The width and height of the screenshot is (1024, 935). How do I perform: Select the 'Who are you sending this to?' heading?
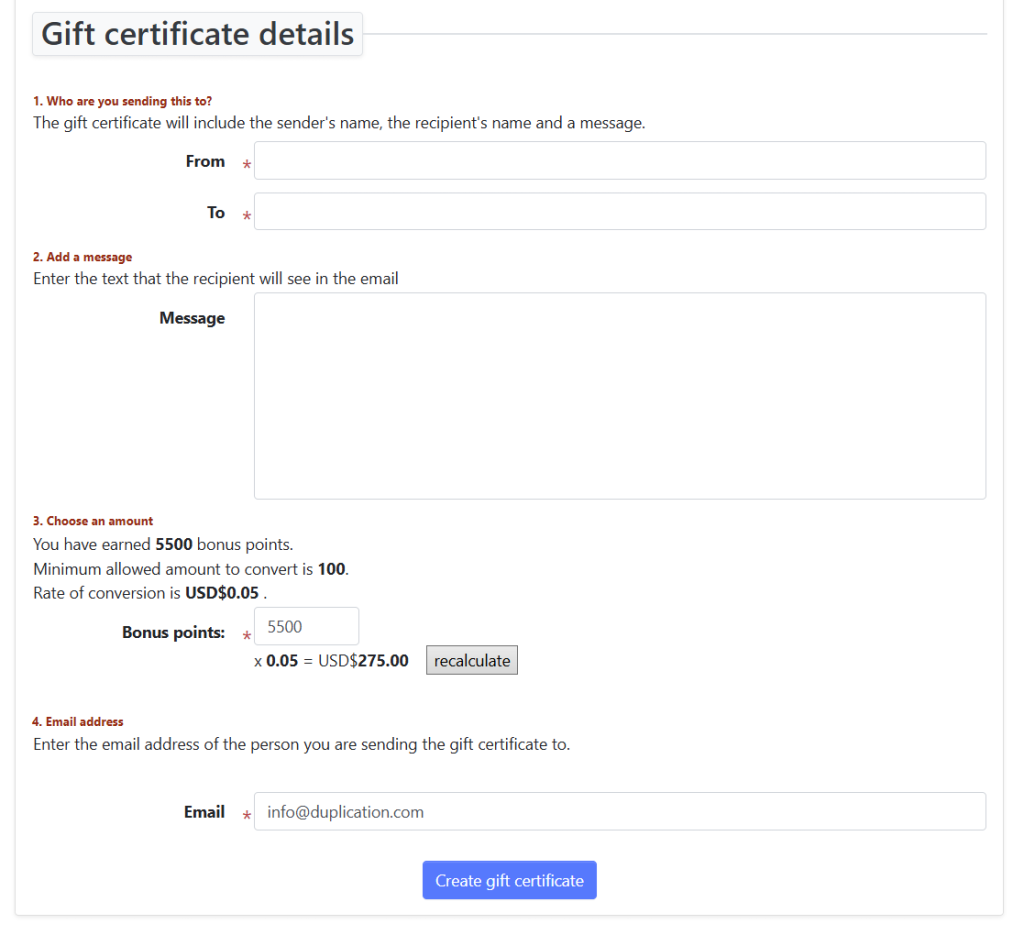click(122, 101)
